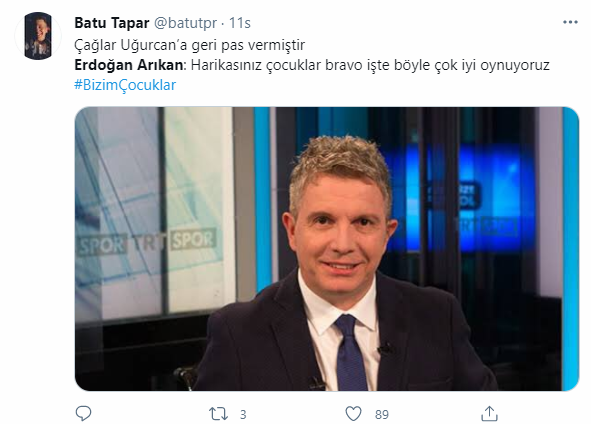This screenshot has height=424, width=591.
Task: Click the first line about Çağlar Uğurcan
Action: 189,45
